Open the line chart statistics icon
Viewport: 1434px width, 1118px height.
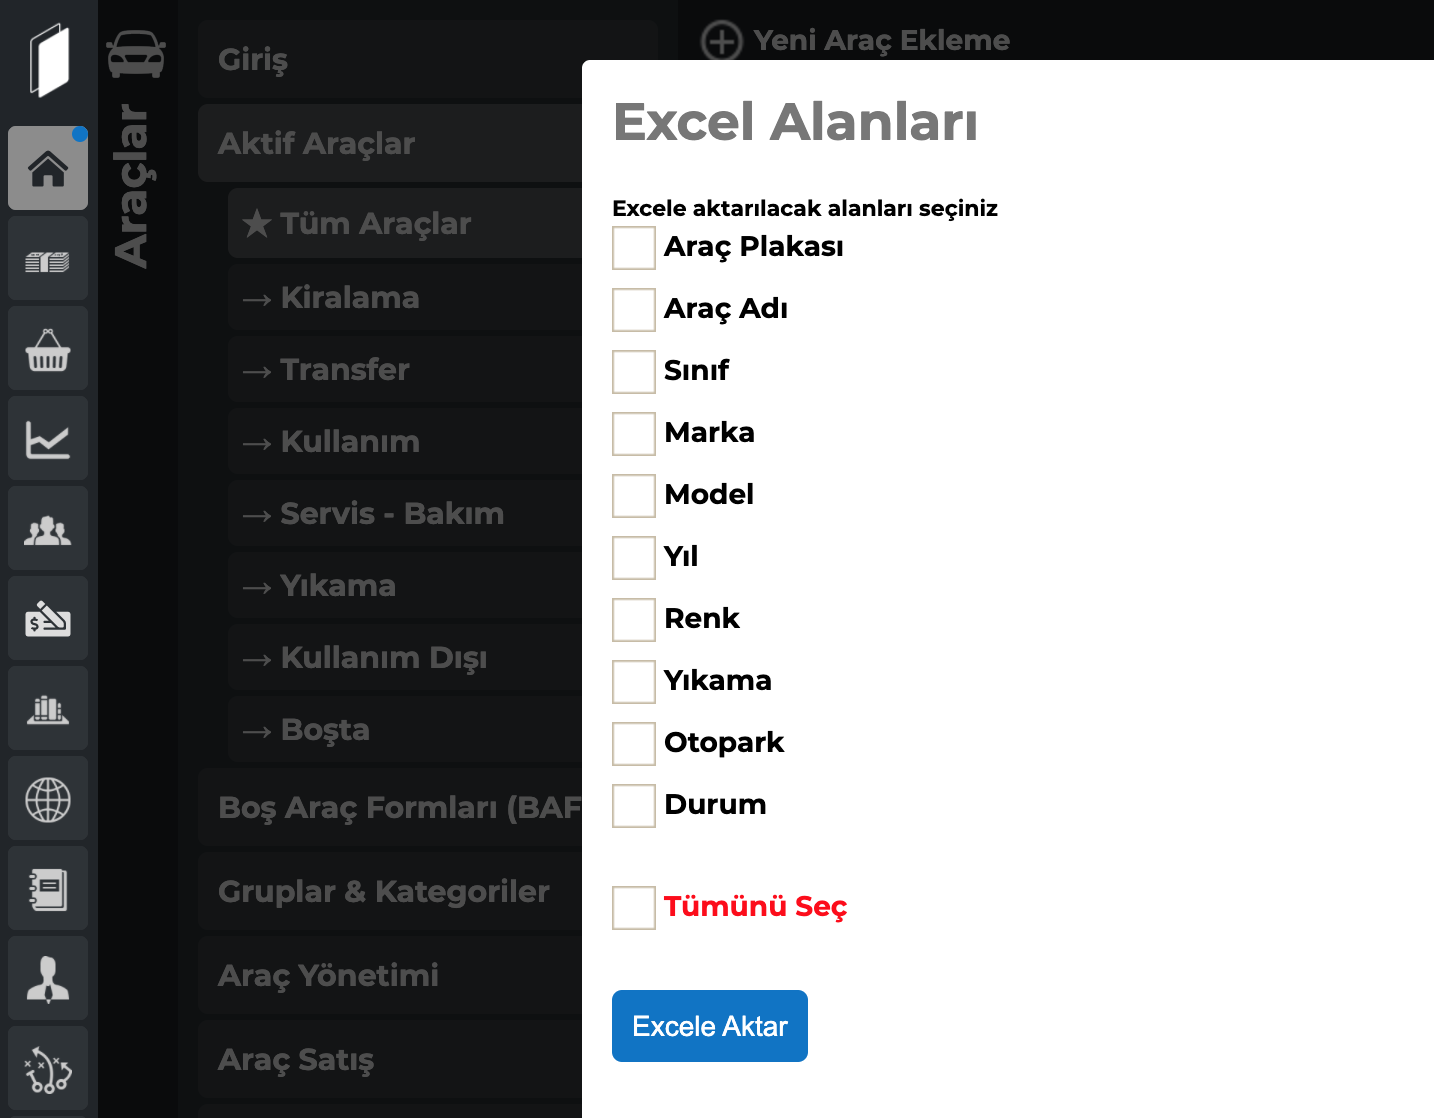click(x=48, y=439)
